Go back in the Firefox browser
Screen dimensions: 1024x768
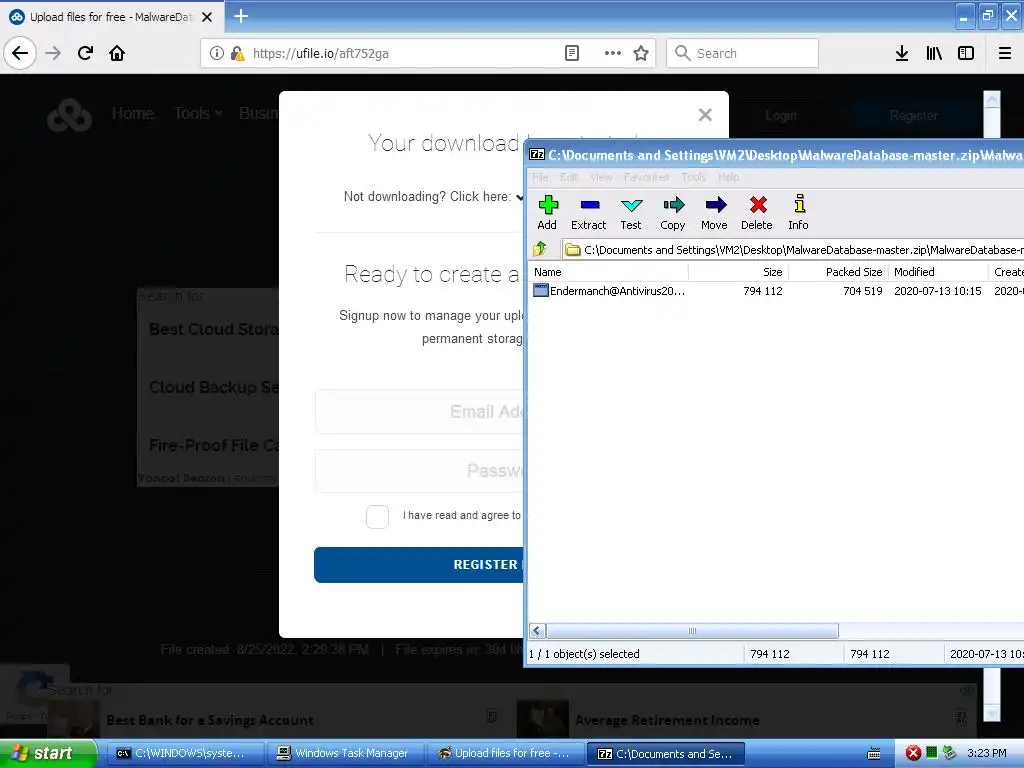pos(20,53)
